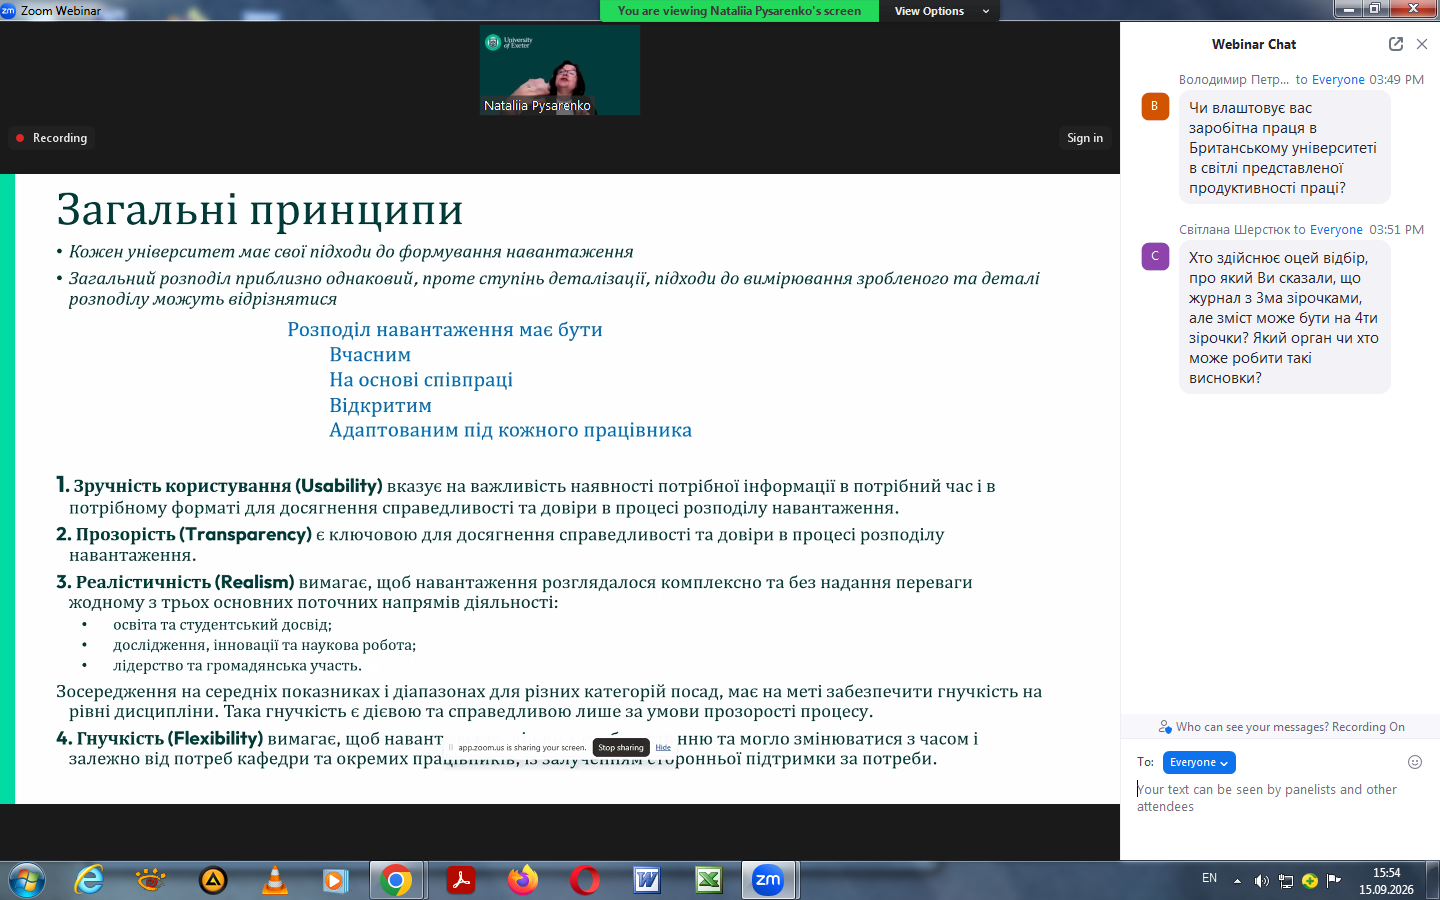Image resolution: width=1440 pixels, height=900 pixels.
Task: Click 'You are viewing Nataliia Pysarenko's screen' banner
Action: coord(739,11)
